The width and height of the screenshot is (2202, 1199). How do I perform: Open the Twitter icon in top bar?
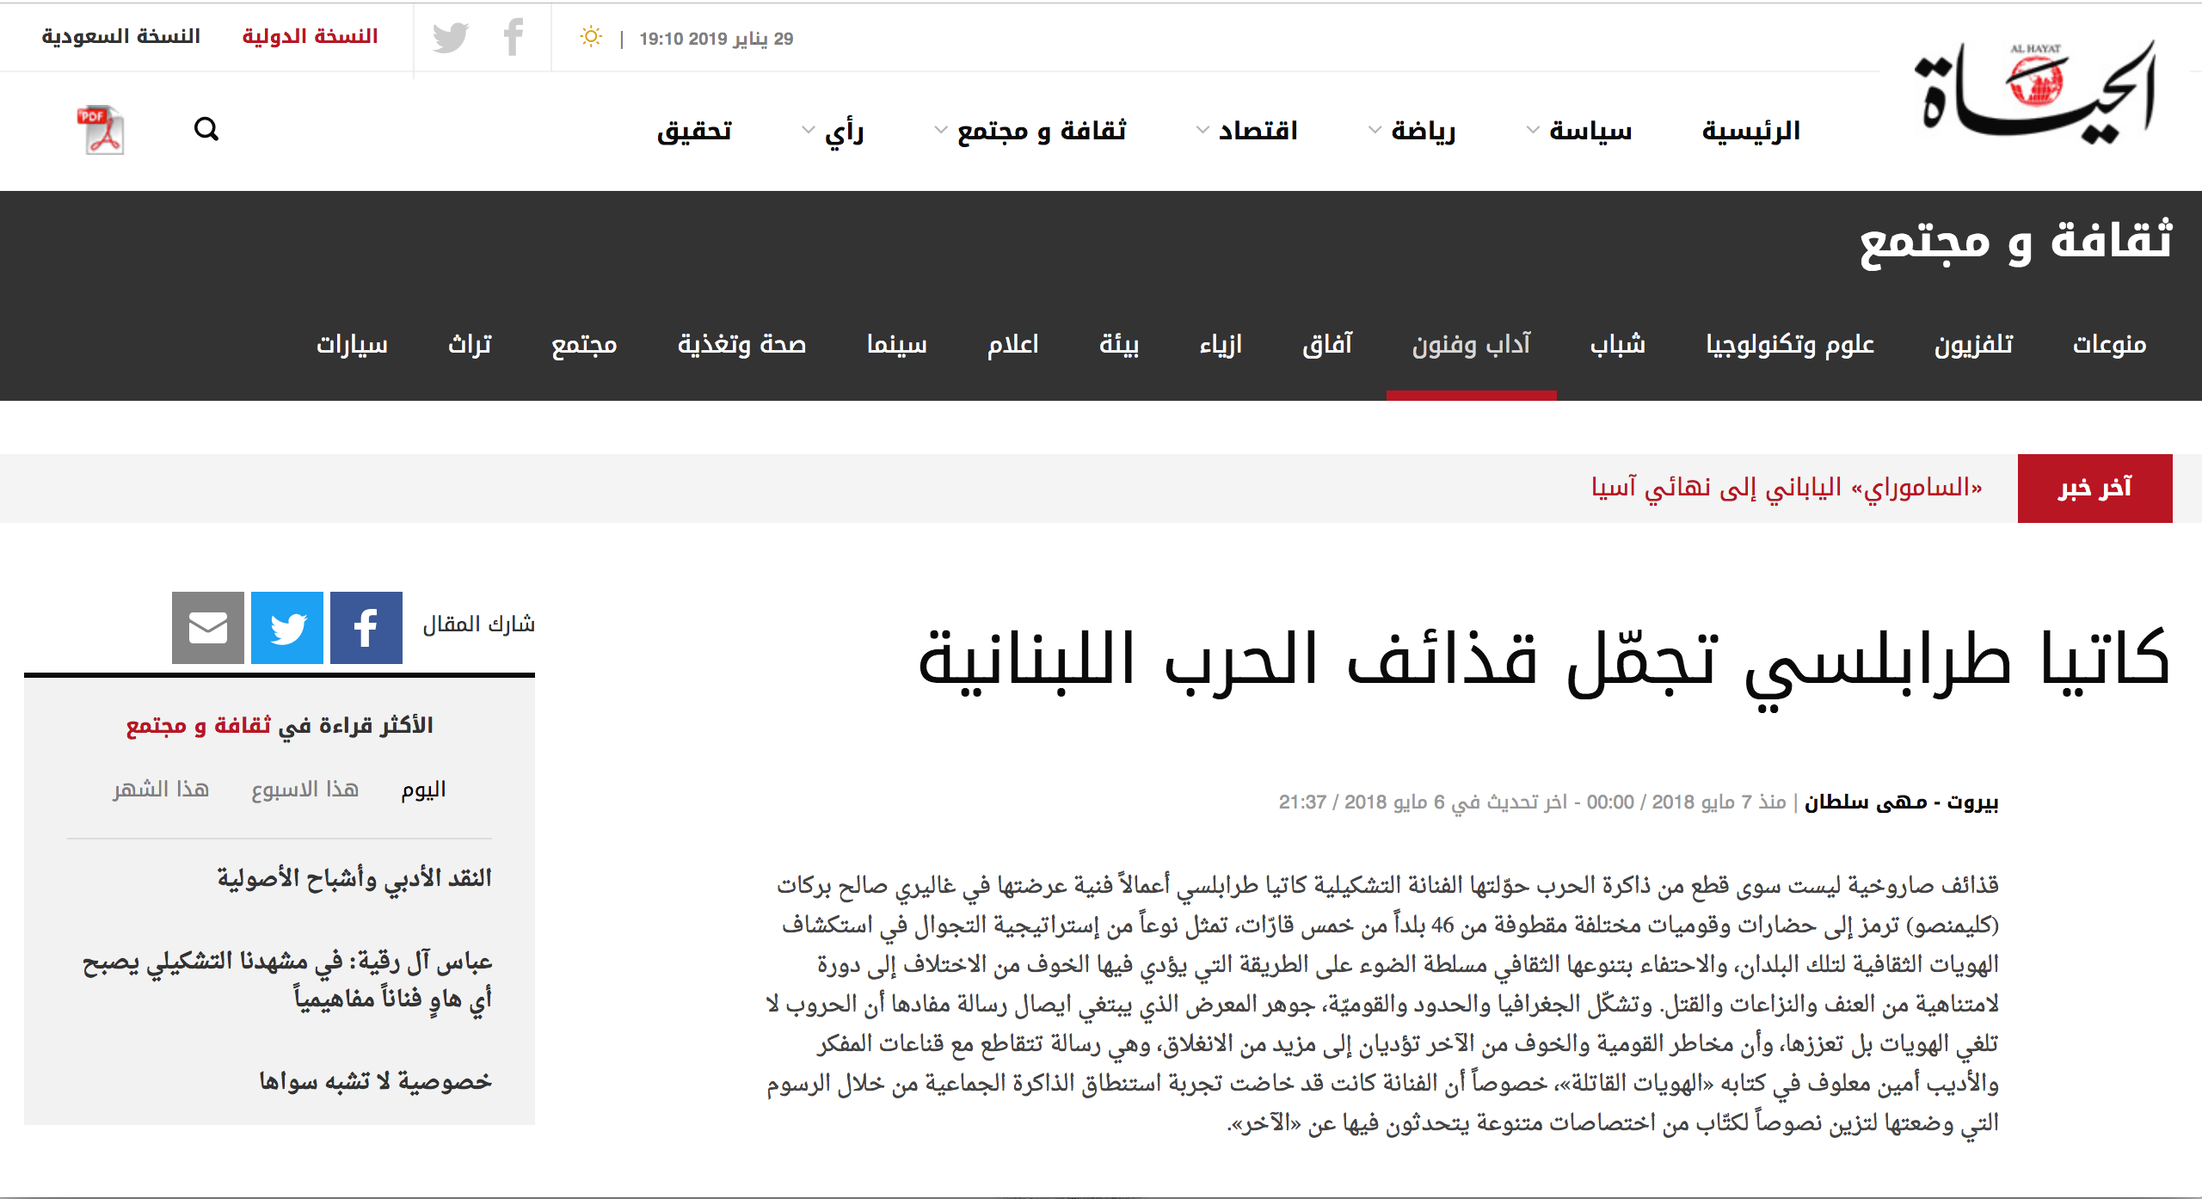coord(451,38)
